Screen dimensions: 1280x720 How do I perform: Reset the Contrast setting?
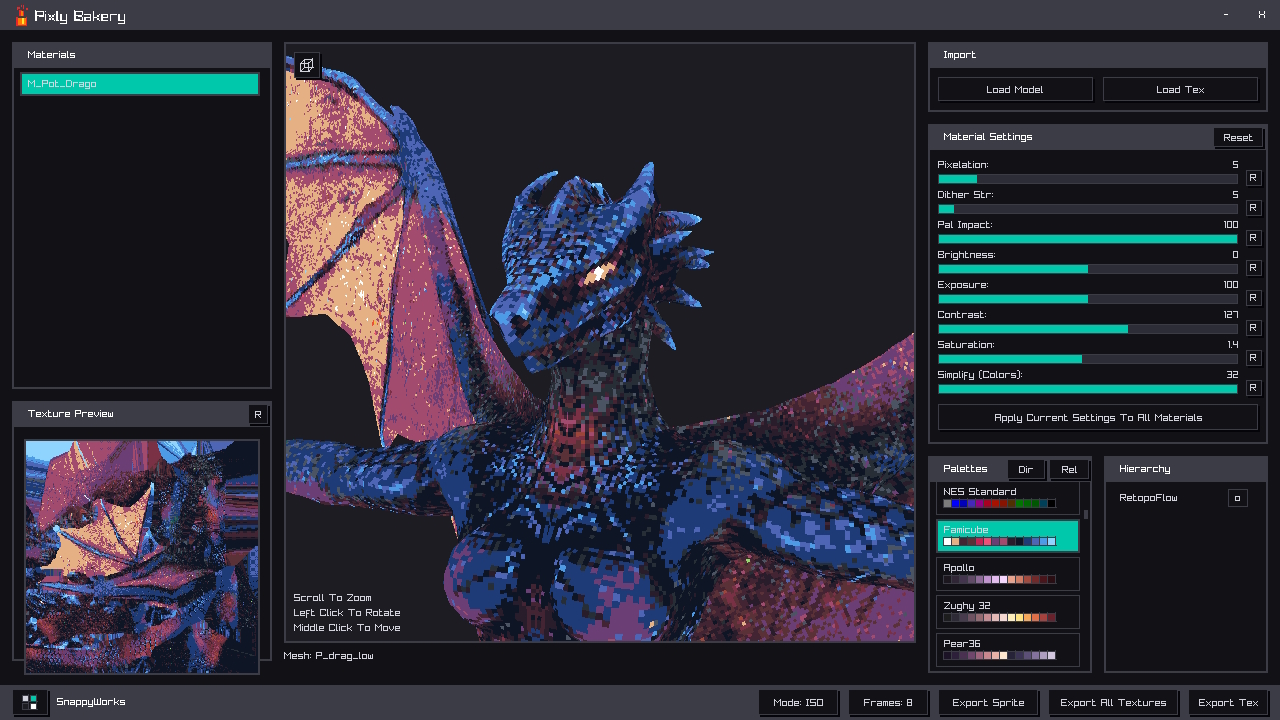click(1253, 328)
